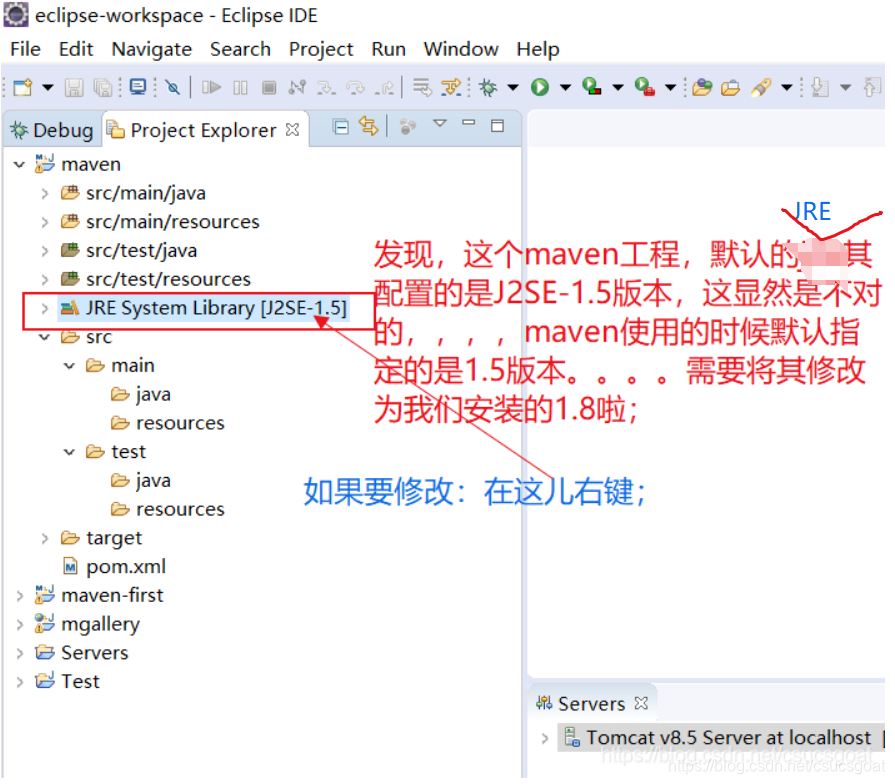Open the Run configurations dropdown arrow
Screen dimensions: 895x784
coord(565,87)
